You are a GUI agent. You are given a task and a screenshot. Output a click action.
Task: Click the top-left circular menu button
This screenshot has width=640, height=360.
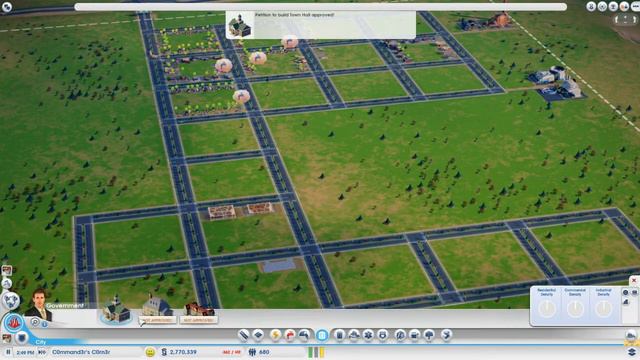[7, 6]
